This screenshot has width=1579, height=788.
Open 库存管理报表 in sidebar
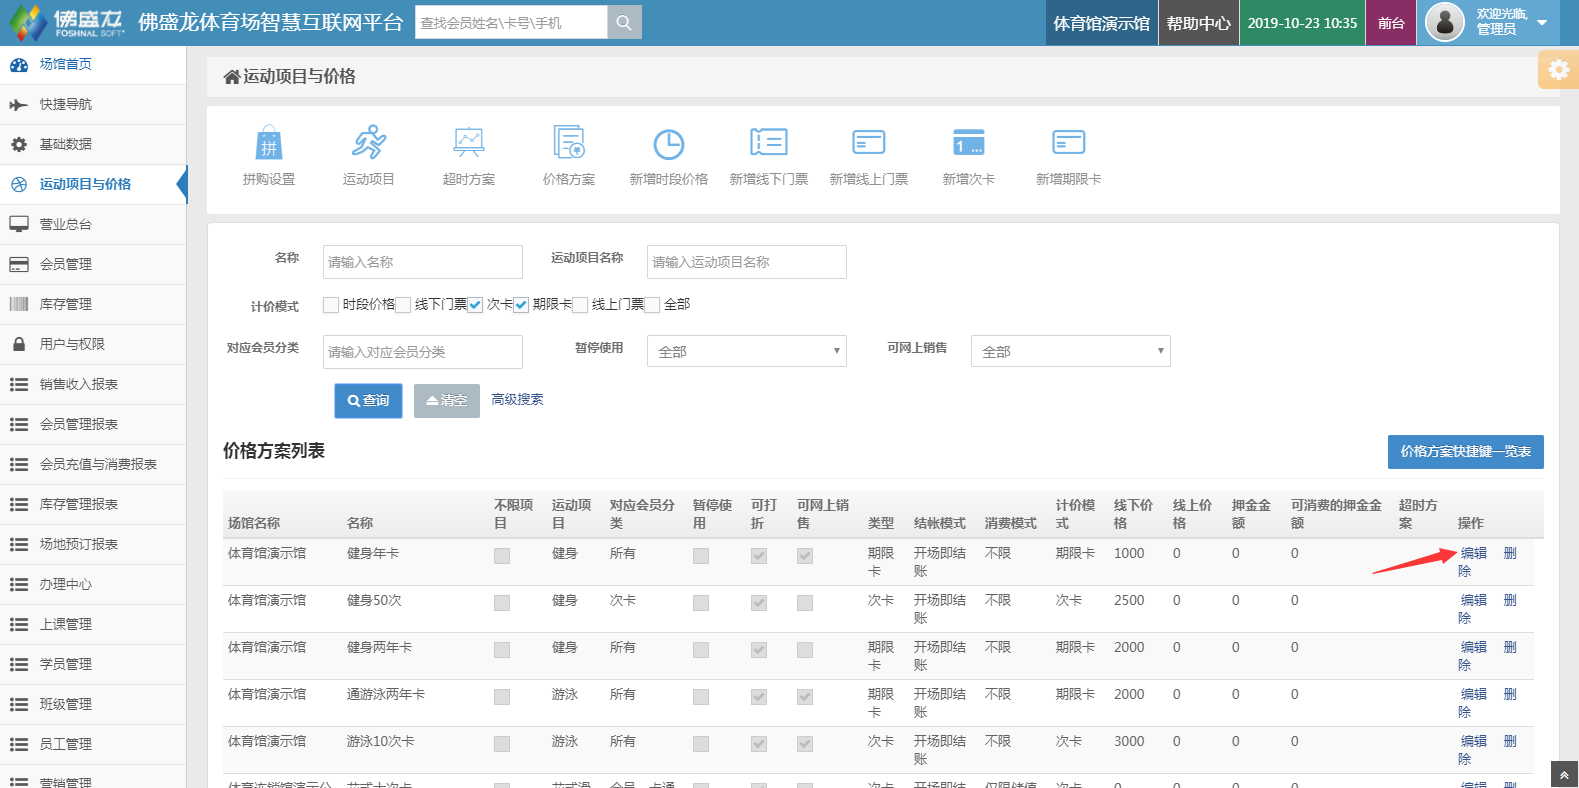93,505
